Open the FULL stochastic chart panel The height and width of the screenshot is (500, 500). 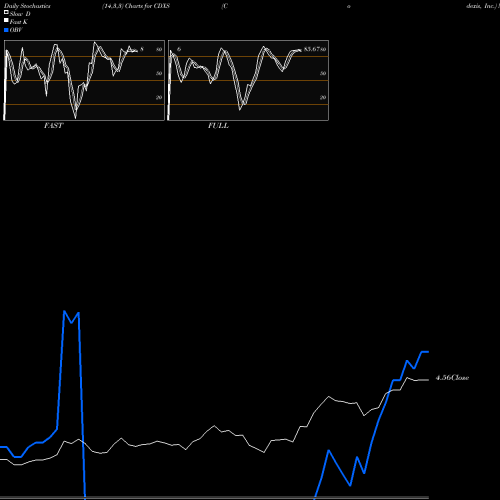248,80
